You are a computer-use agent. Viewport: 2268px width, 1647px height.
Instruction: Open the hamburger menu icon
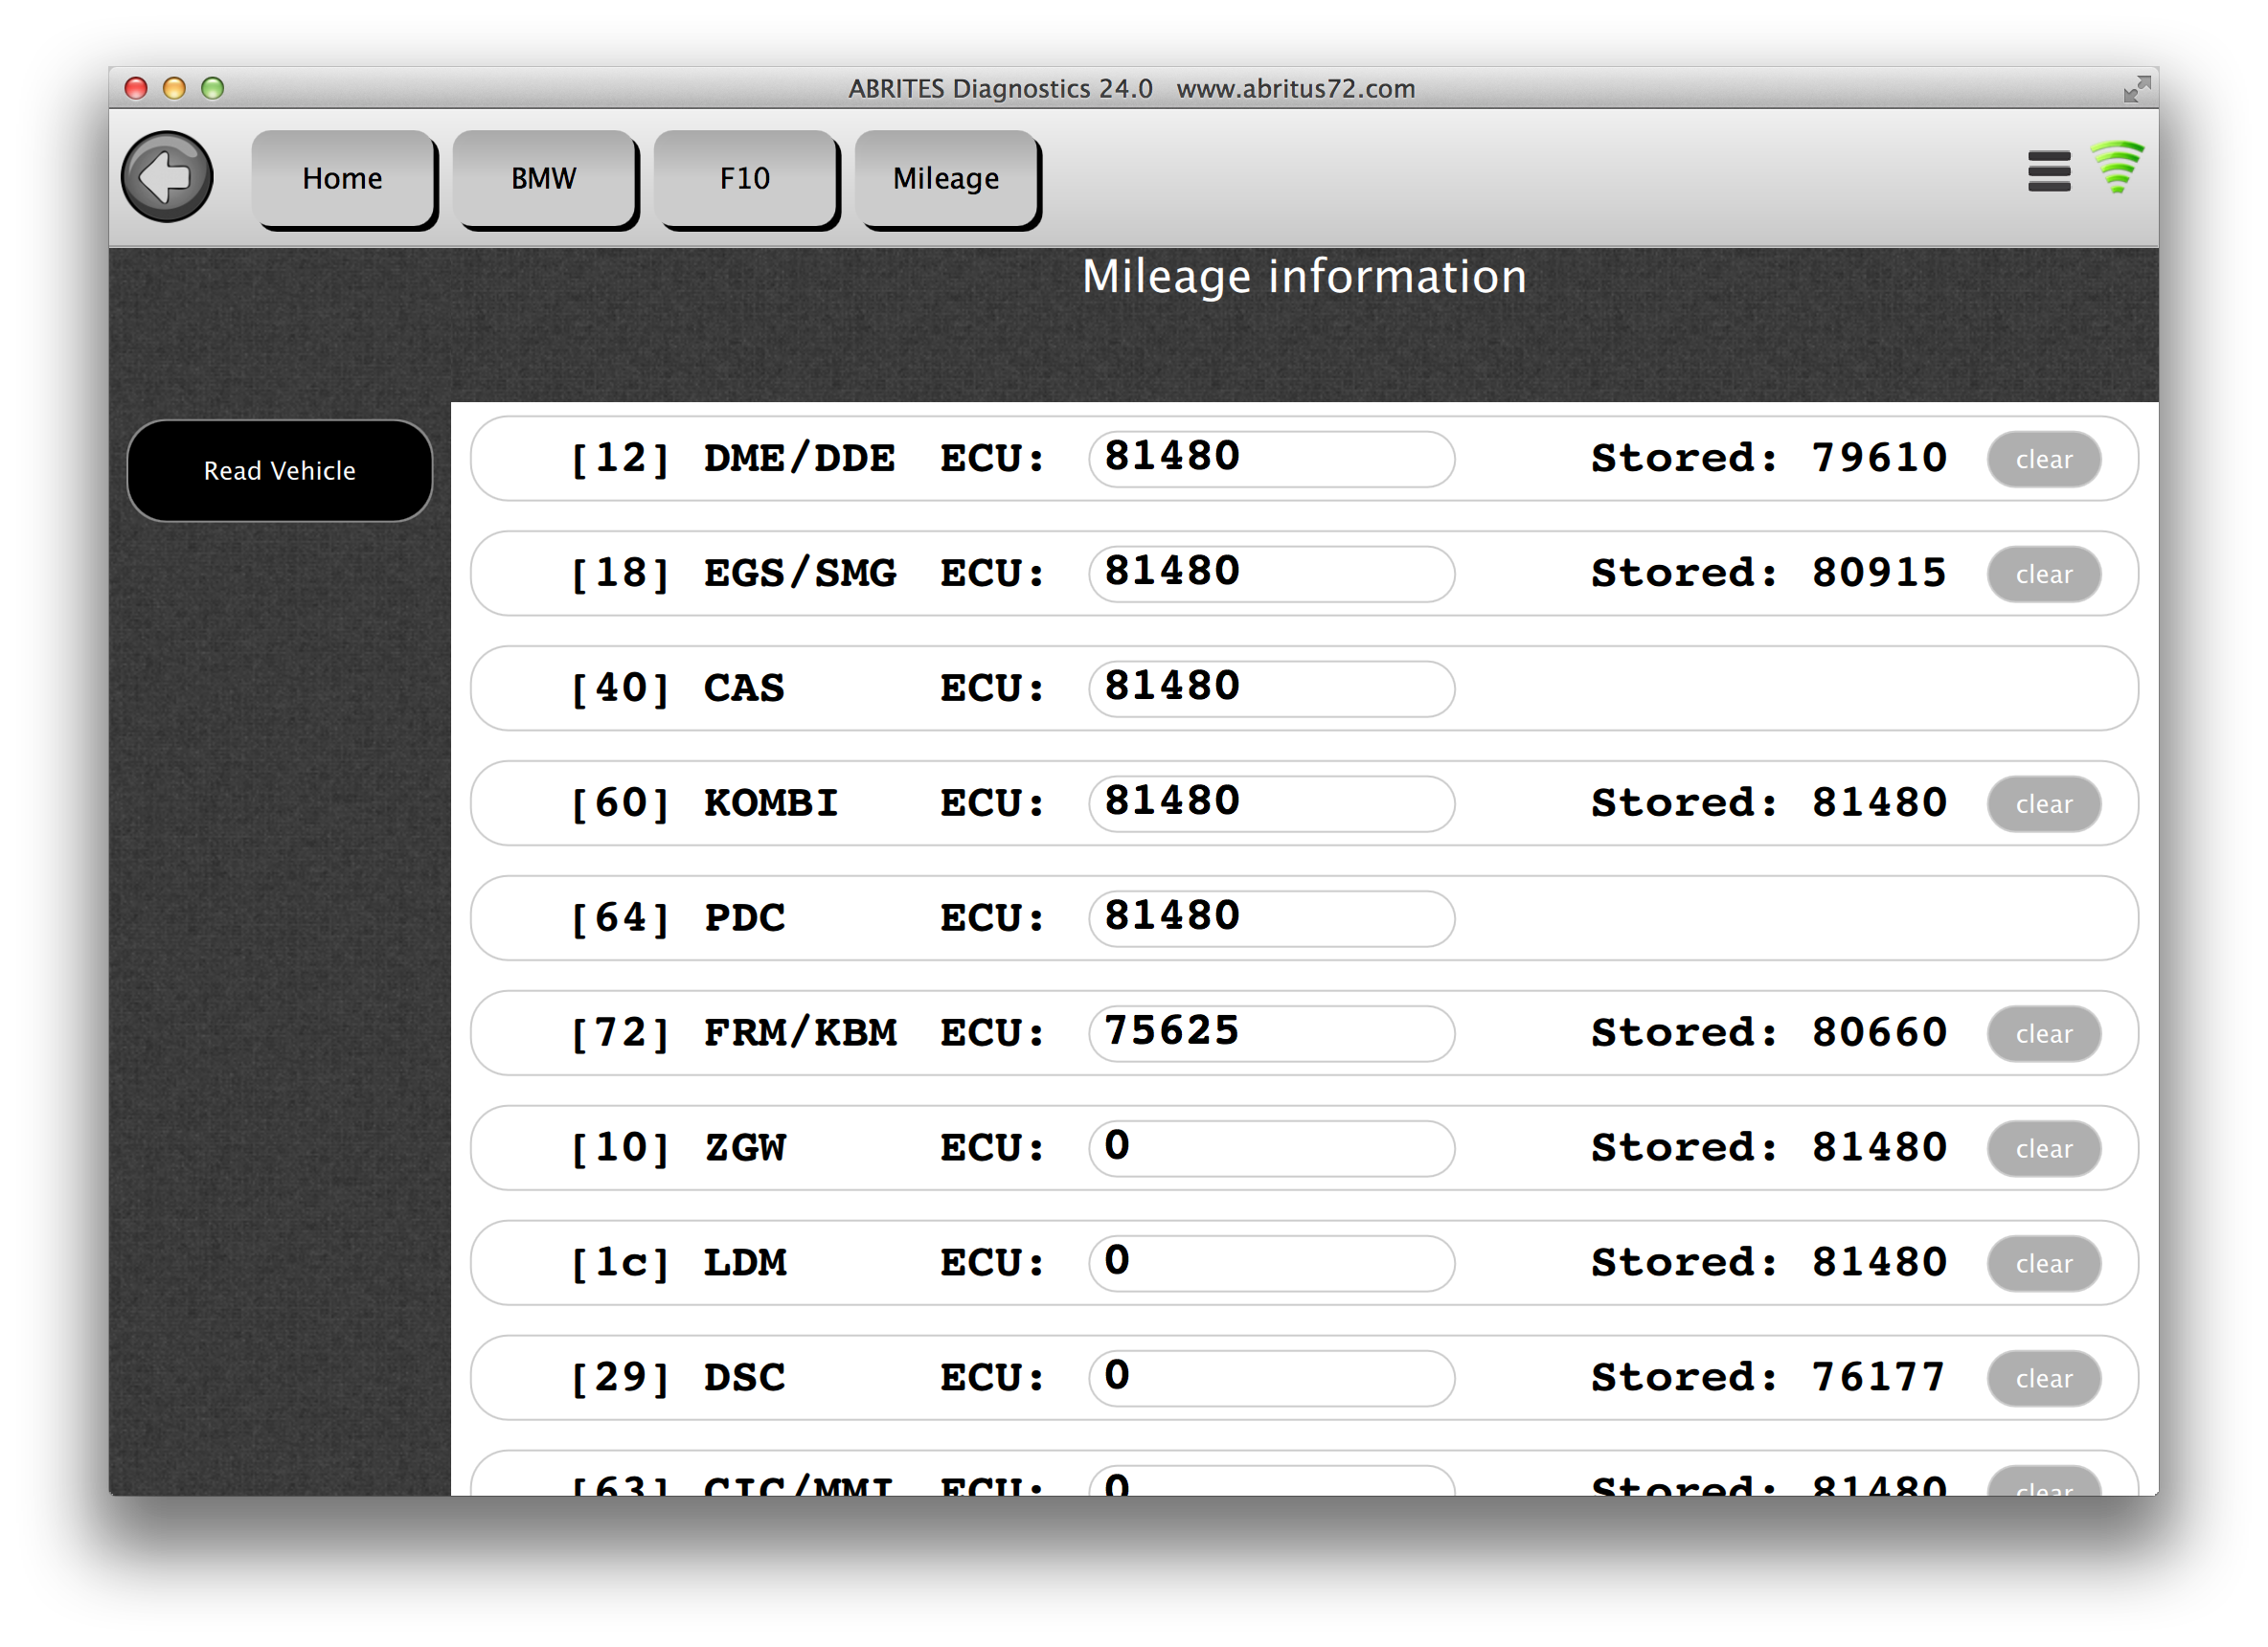(x=2048, y=171)
